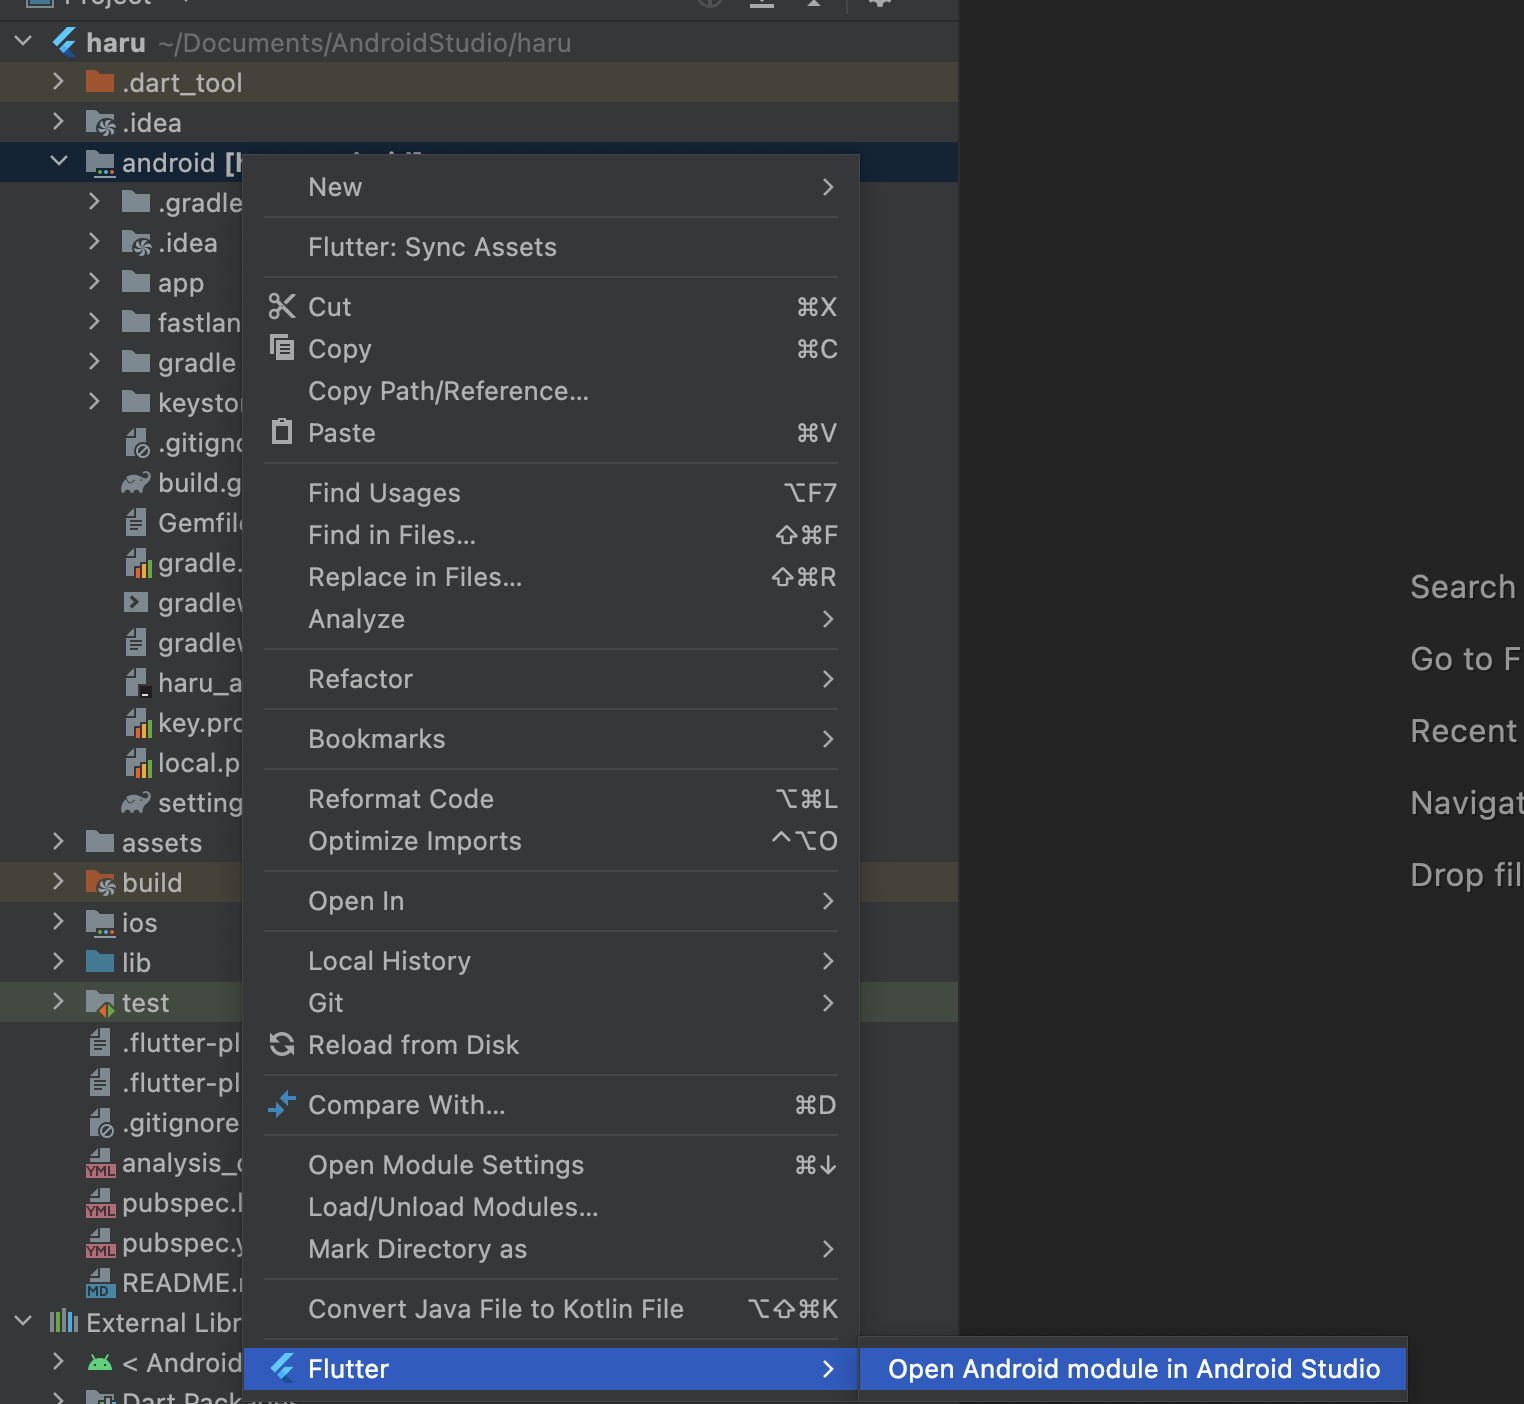Click the ios module folder icon
Image resolution: width=1524 pixels, height=1404 pixels.
coord(100,923)
